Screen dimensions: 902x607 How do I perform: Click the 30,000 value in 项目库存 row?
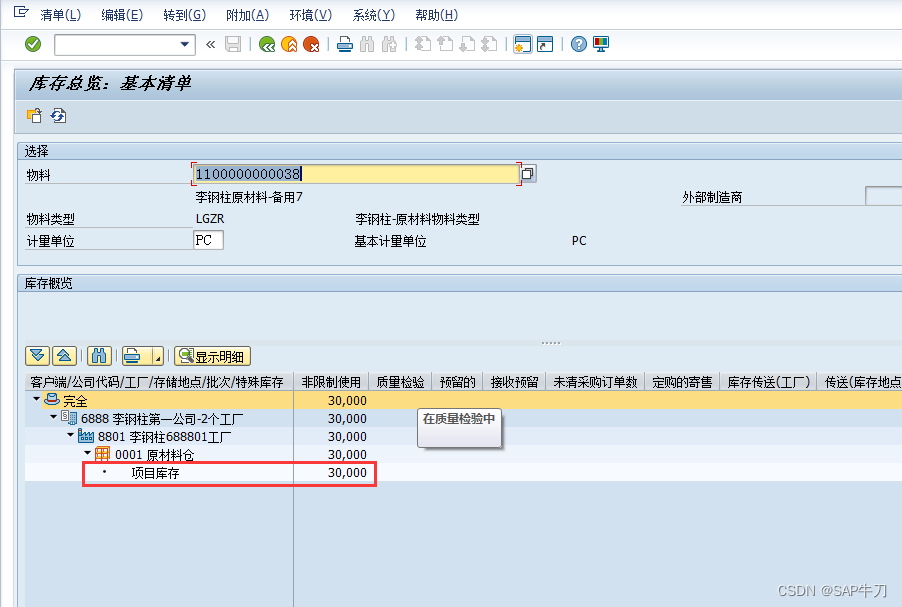(347, 472)
